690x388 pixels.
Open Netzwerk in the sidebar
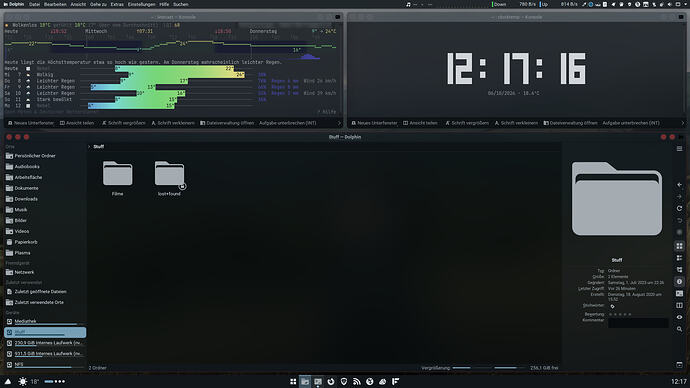click(45, 272)
